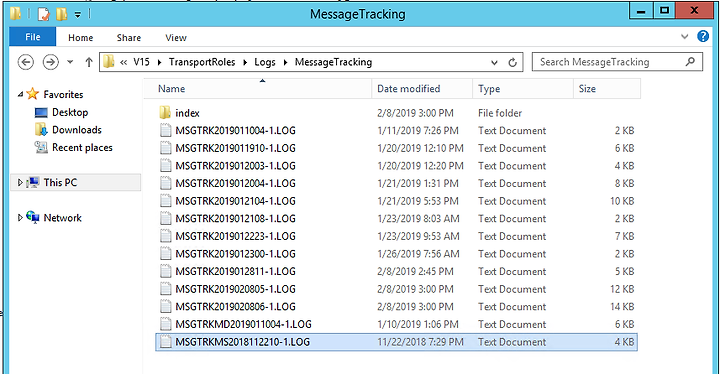The width and height of the screenshot is (720, 374).
Task: Click the Recent places icon
Action: pyautogui.click(x=41, y=147)
